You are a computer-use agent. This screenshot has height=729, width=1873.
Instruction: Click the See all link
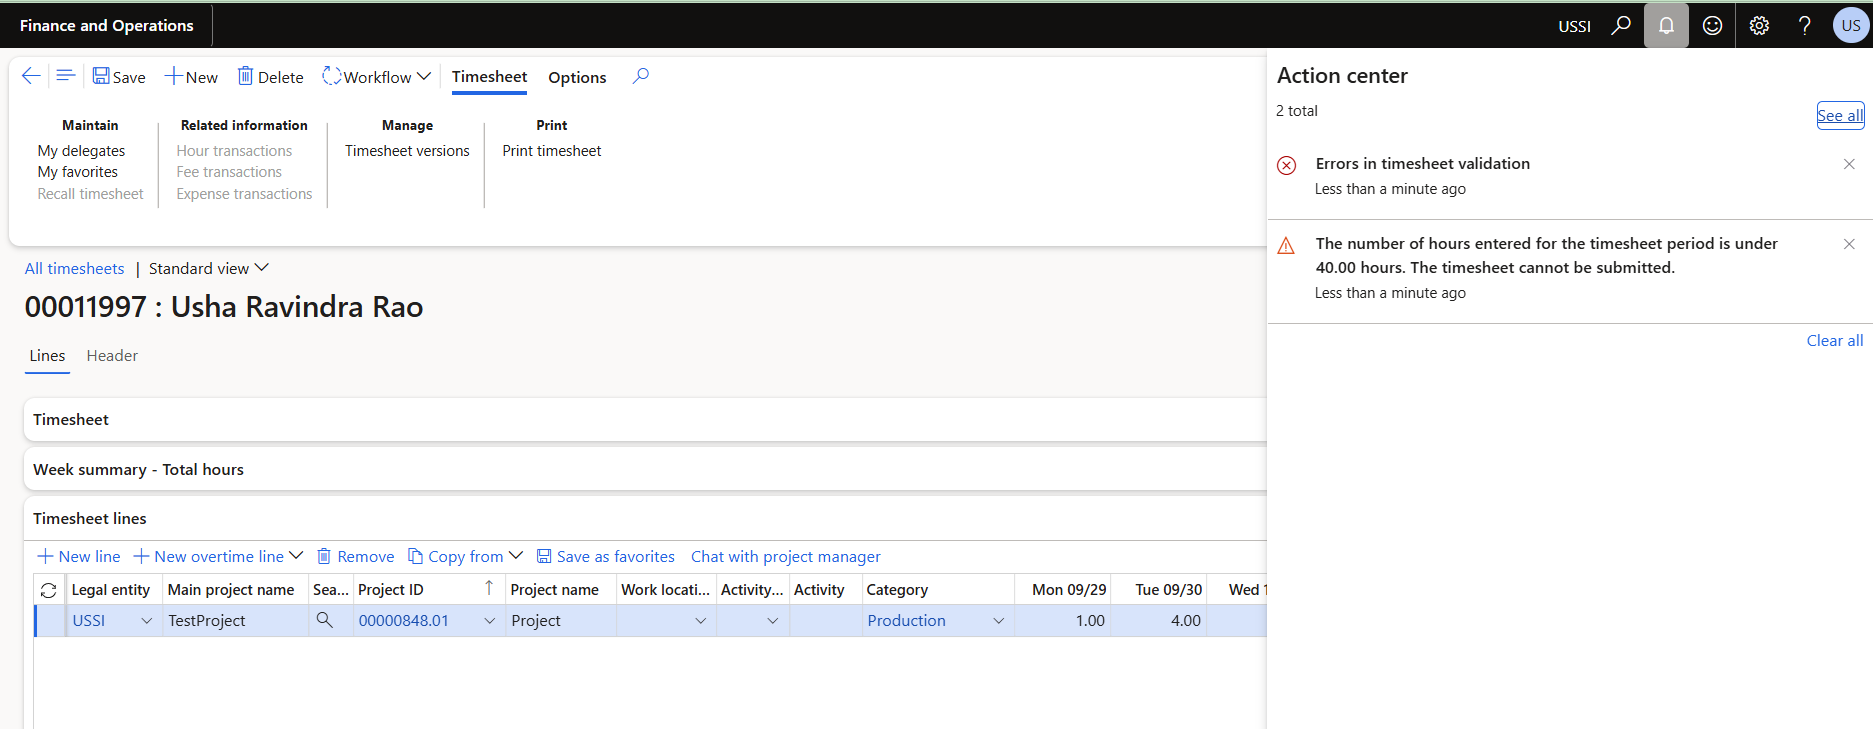coord(1839,115)
